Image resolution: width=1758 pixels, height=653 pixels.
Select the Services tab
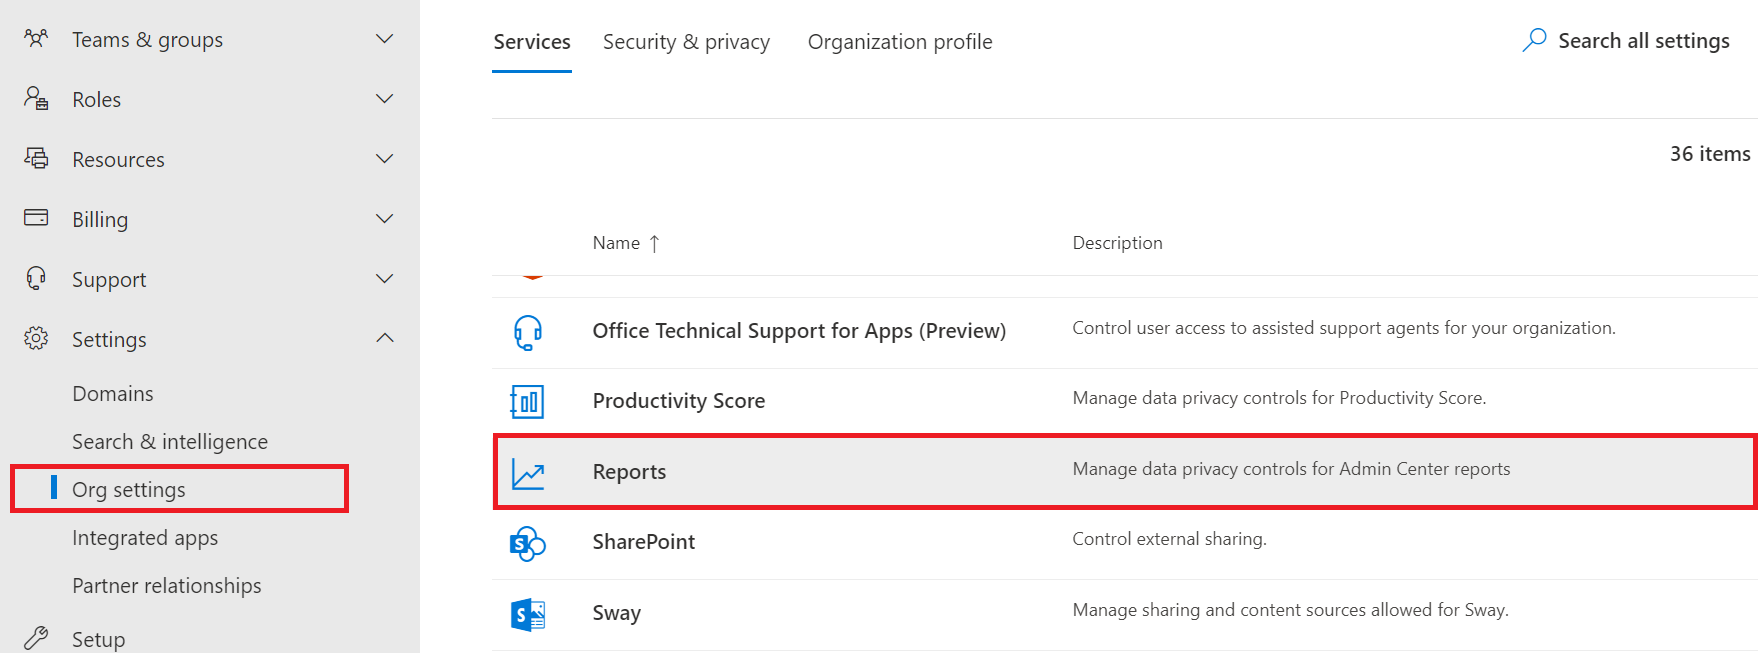(532, 42)
